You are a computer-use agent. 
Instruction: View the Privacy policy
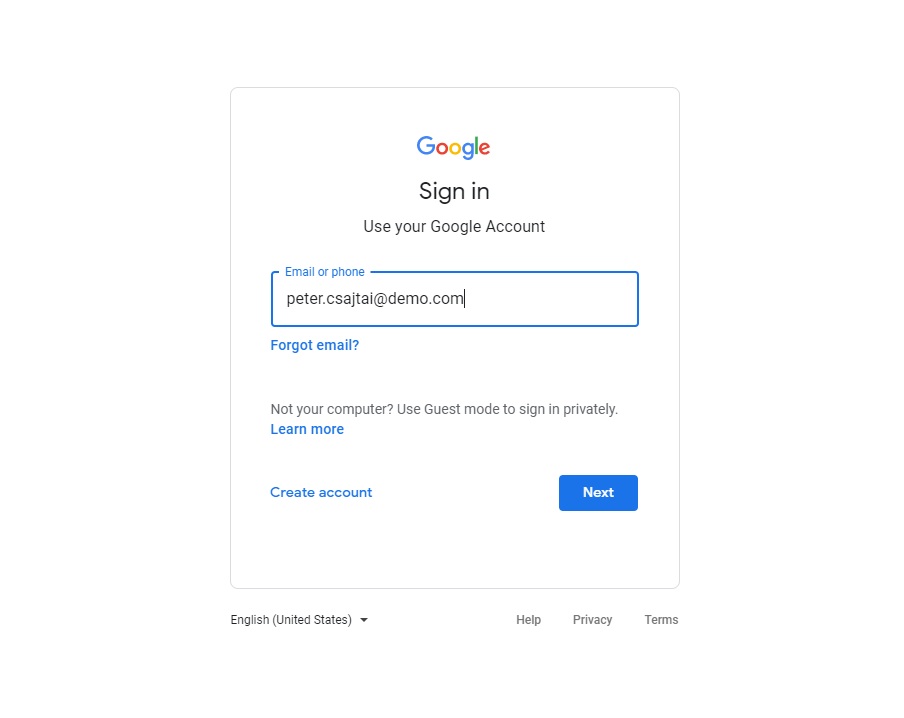coord(592,620)
